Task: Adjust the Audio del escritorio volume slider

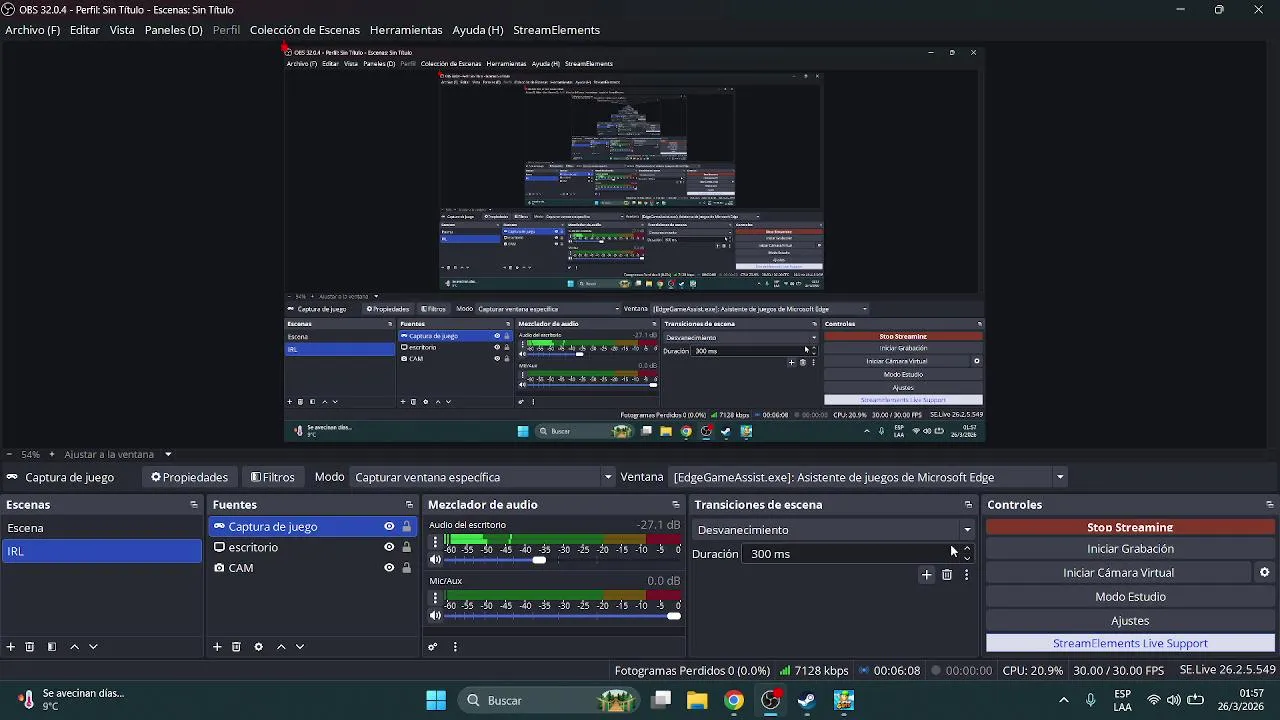Action: 563,560
